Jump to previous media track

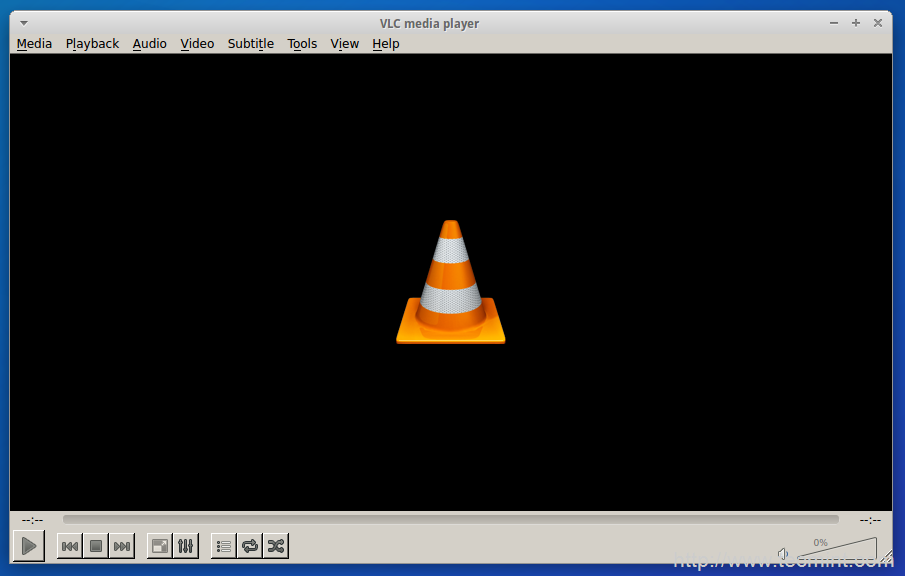(70, 546)
